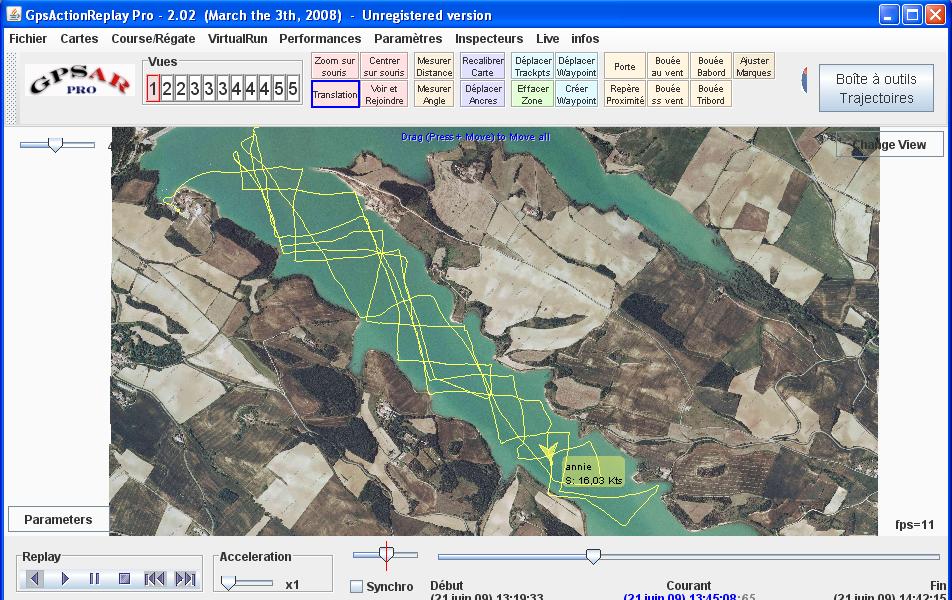Click the Change View button
This screenshot has width=952, height=600.
[889, 145]
